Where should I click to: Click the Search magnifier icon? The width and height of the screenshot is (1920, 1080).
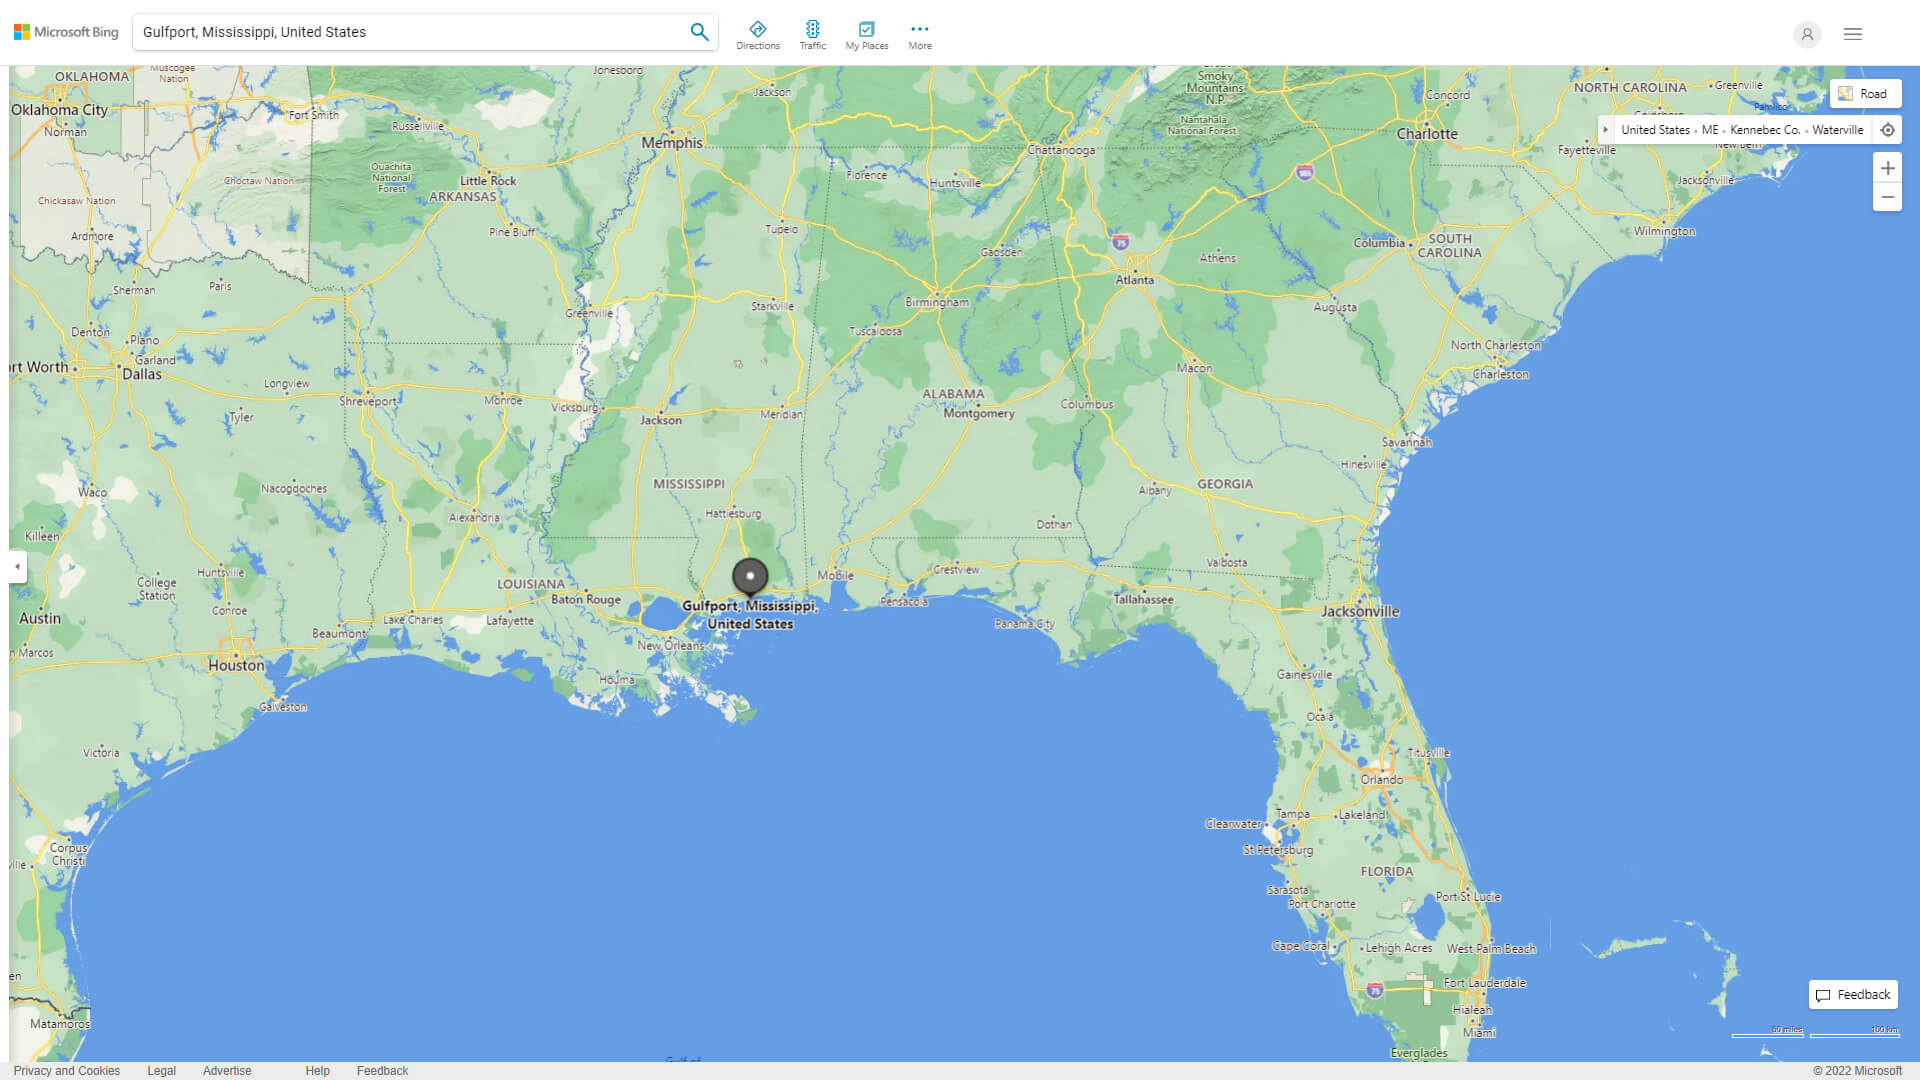699,32
